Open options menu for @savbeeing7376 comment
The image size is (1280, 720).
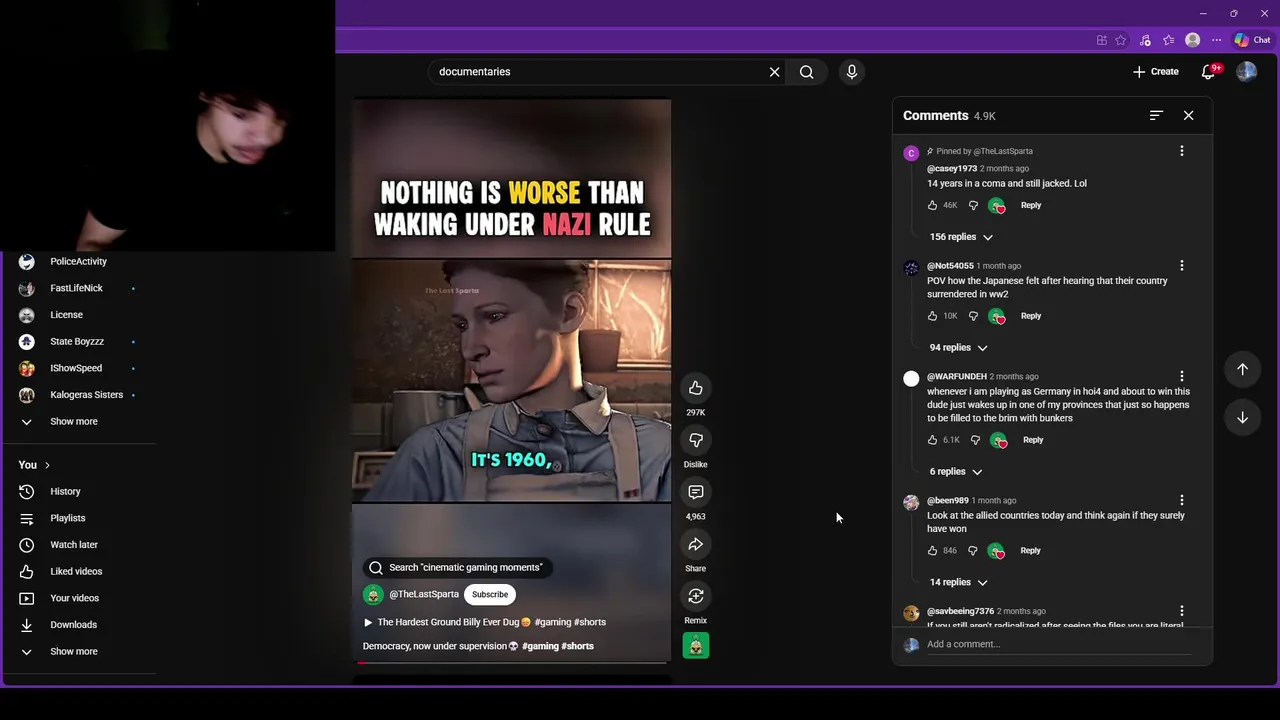(x=1182, y=611)
